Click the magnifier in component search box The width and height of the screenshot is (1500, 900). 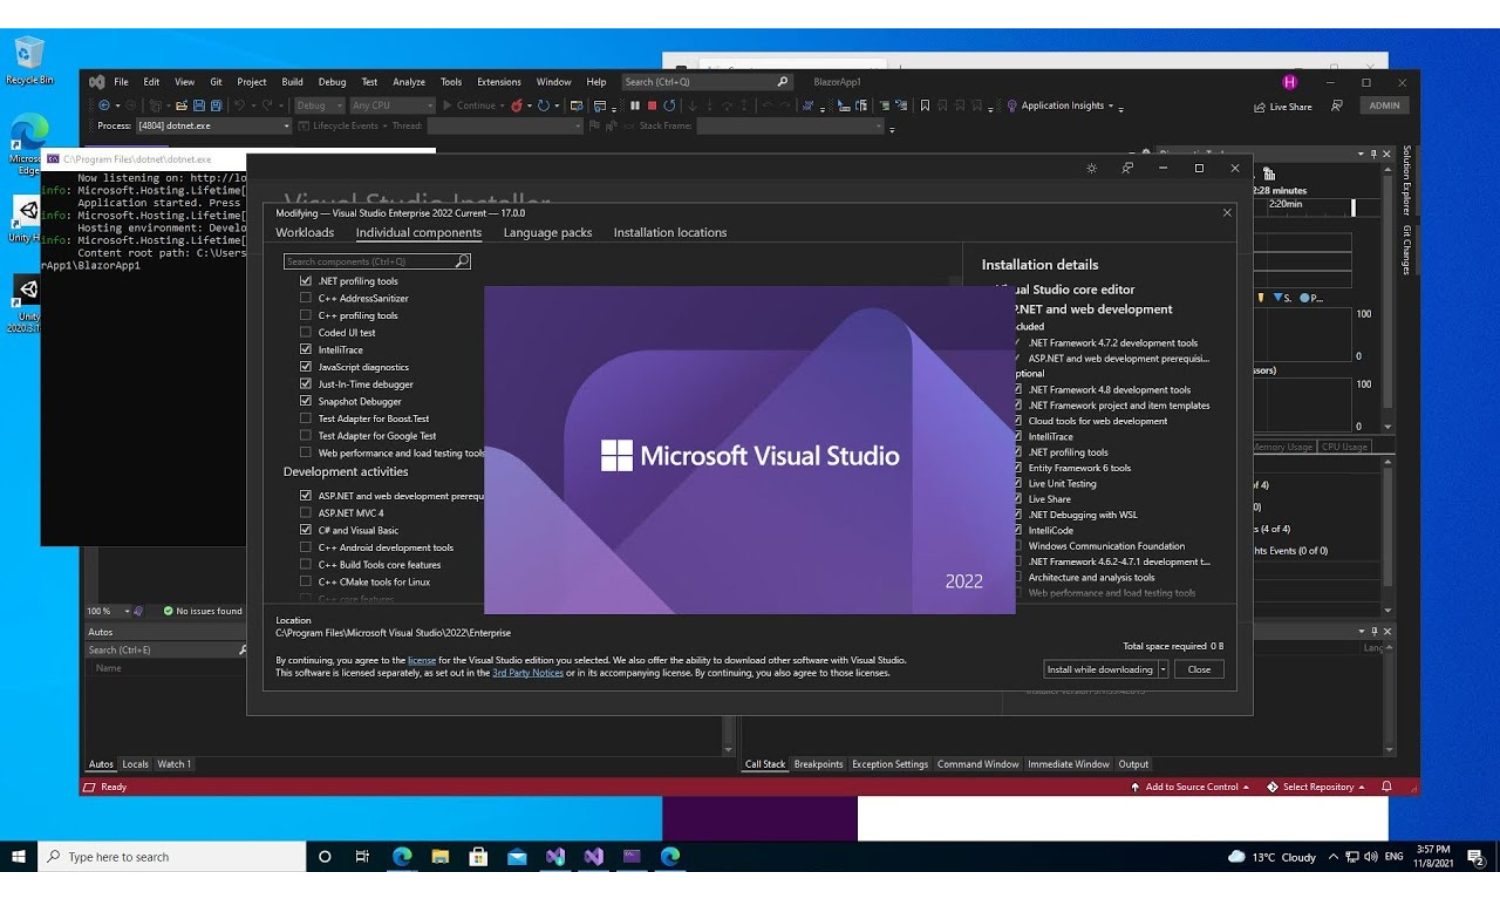point(462,261)
